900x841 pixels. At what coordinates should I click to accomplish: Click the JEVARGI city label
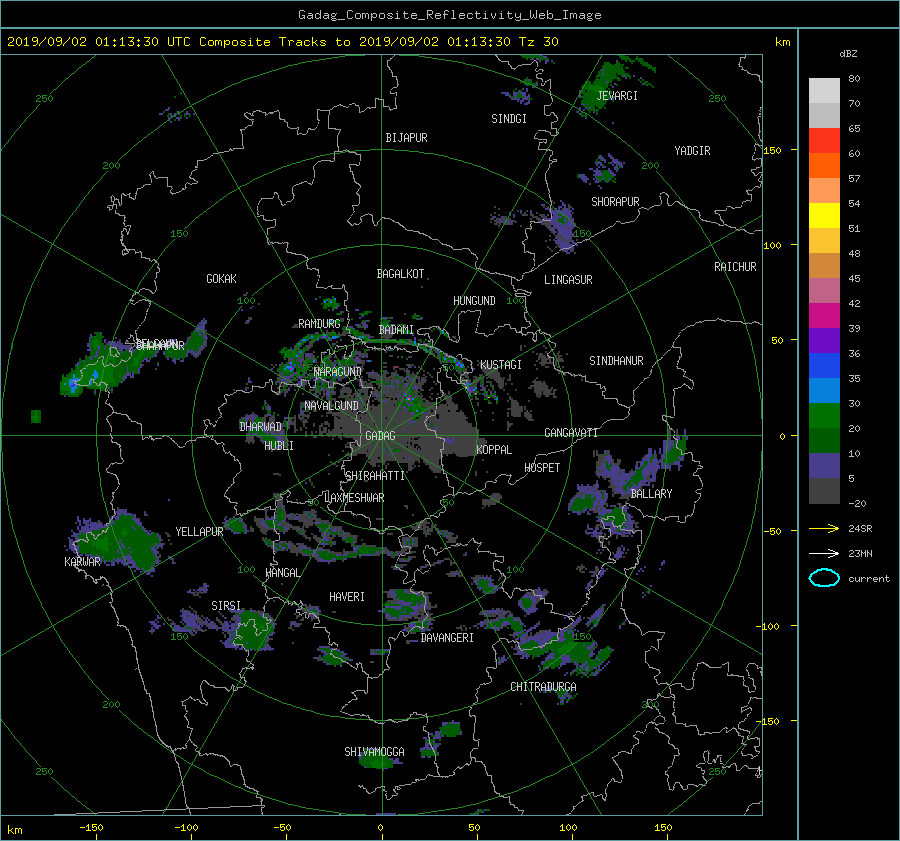tap(617, 96)
